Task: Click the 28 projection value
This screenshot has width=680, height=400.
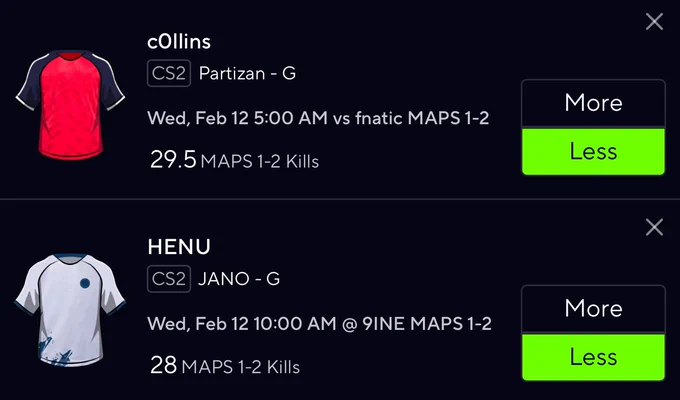Action: pos(163,365)
